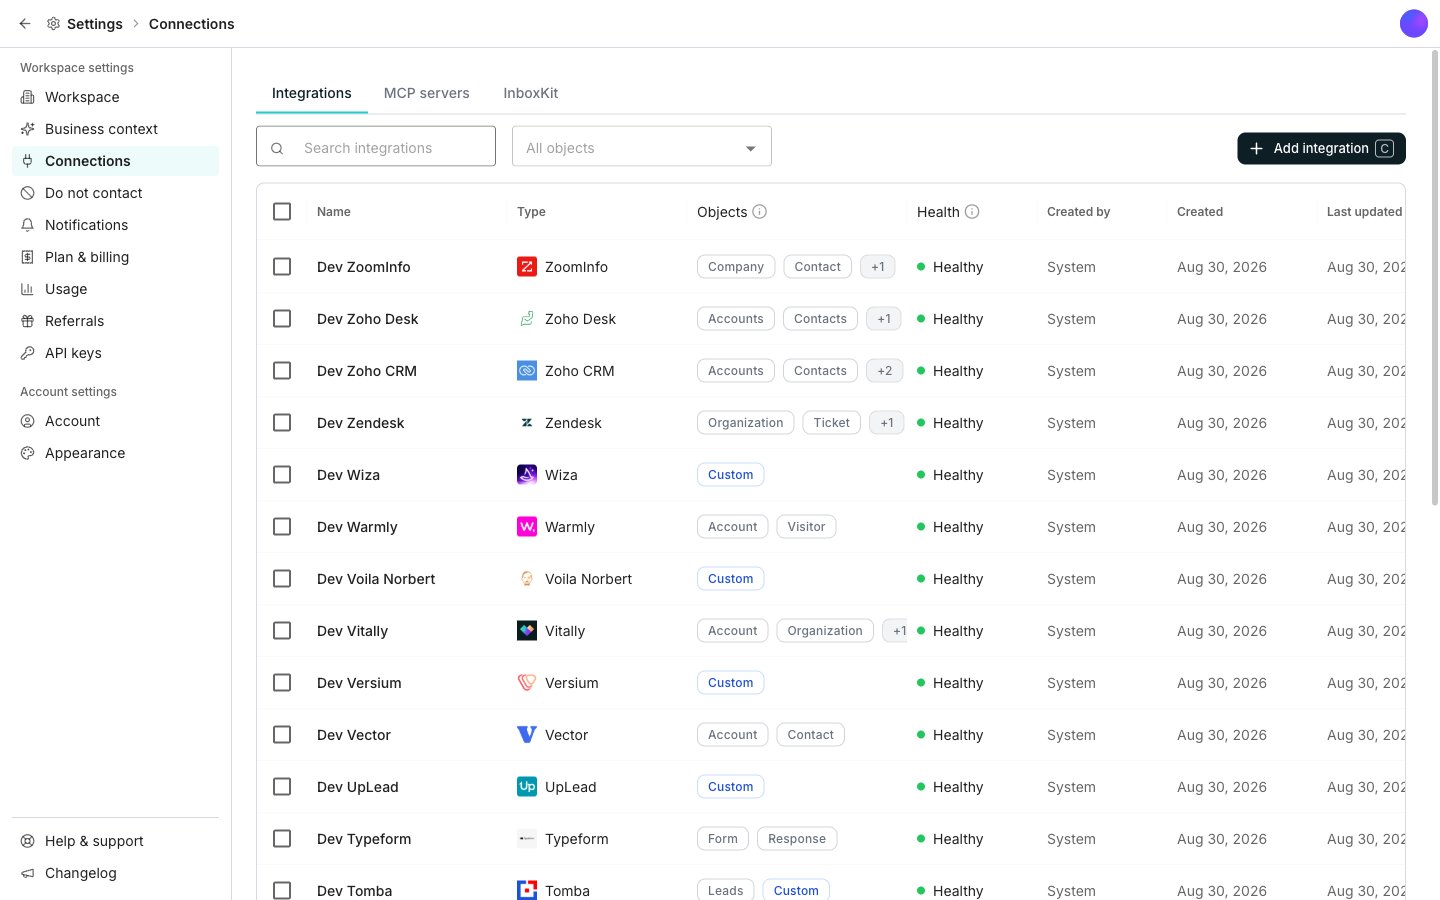Check the Dev Zoho Desk row checkbox
1440x900 pixels.
tap(282, 319)
